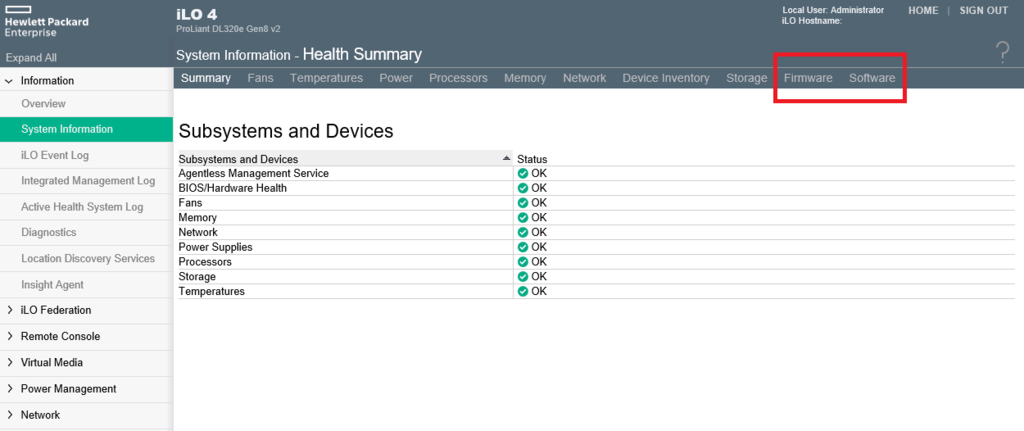Expand the Virtual Media section
This screenshot has height=431, width=1024.
(9, 362)
